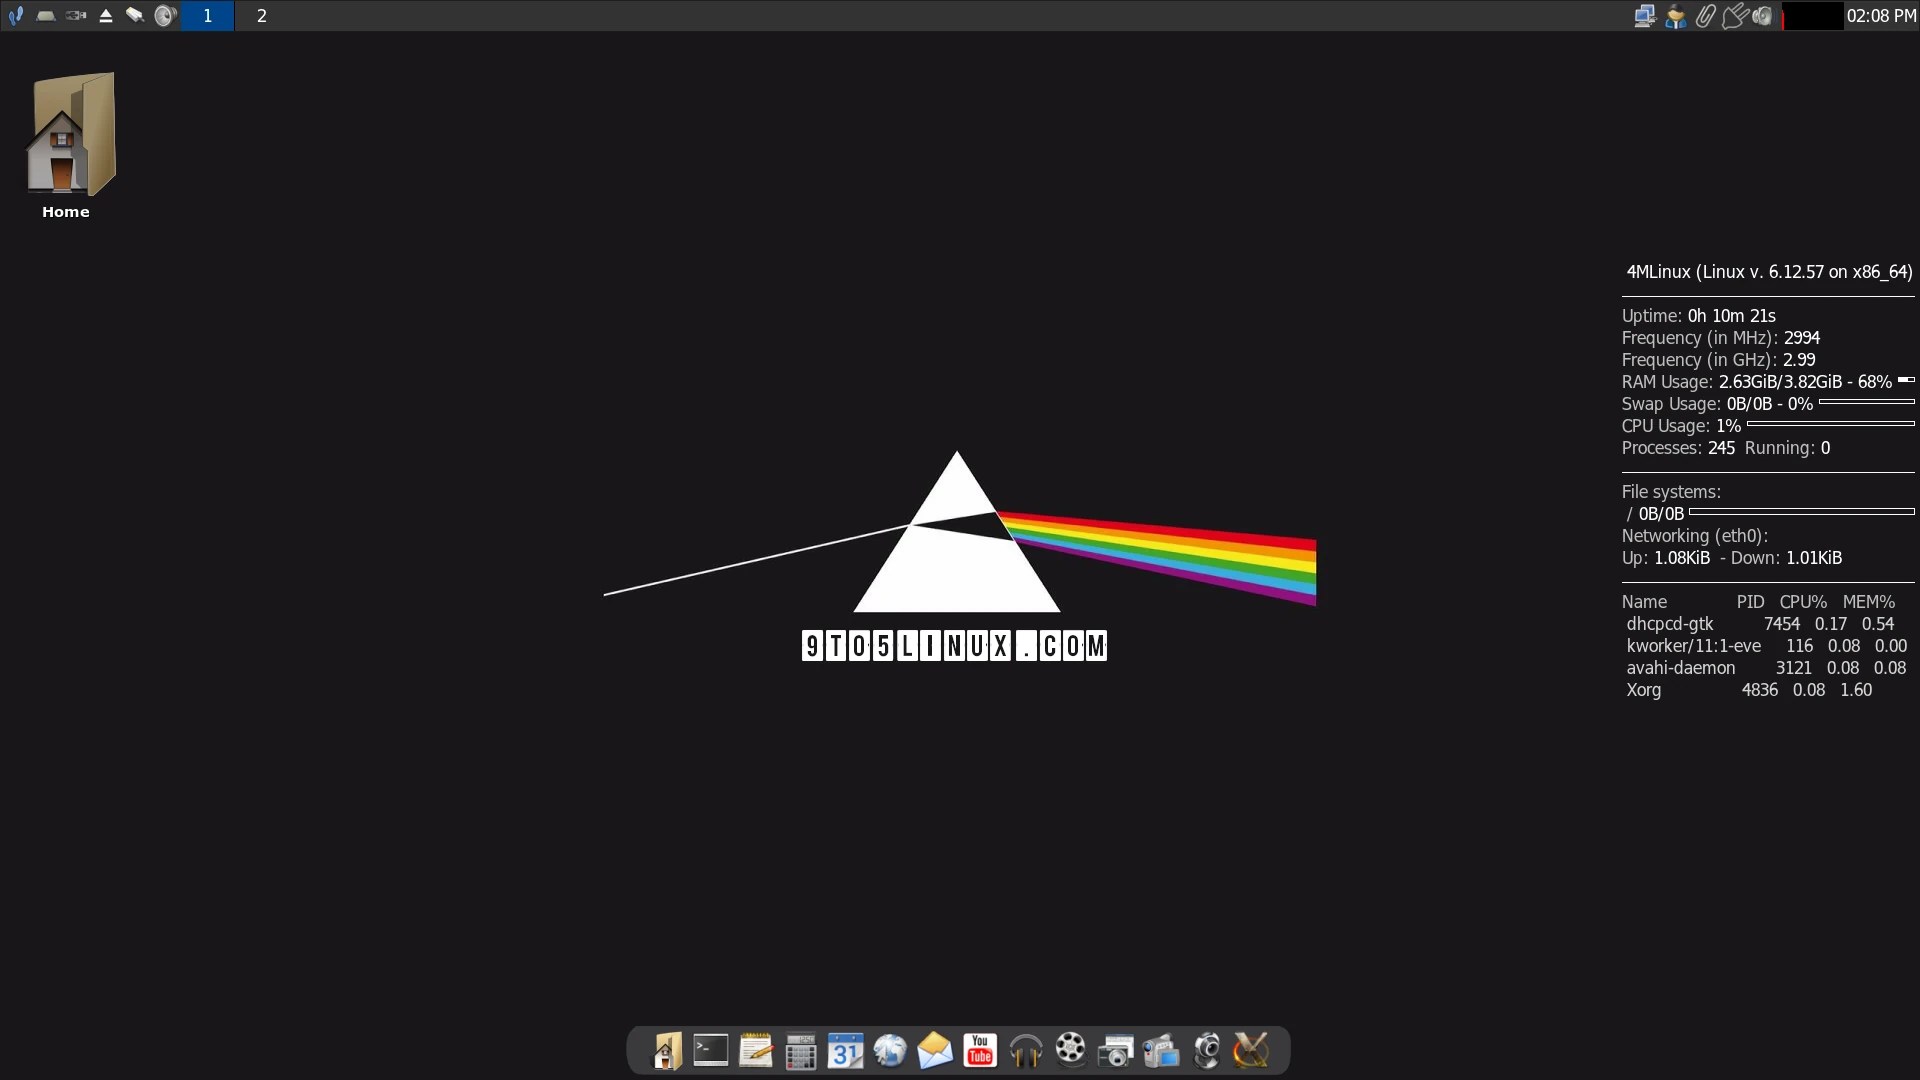Select workspace 1 in the pager

(x=207, y=15)
